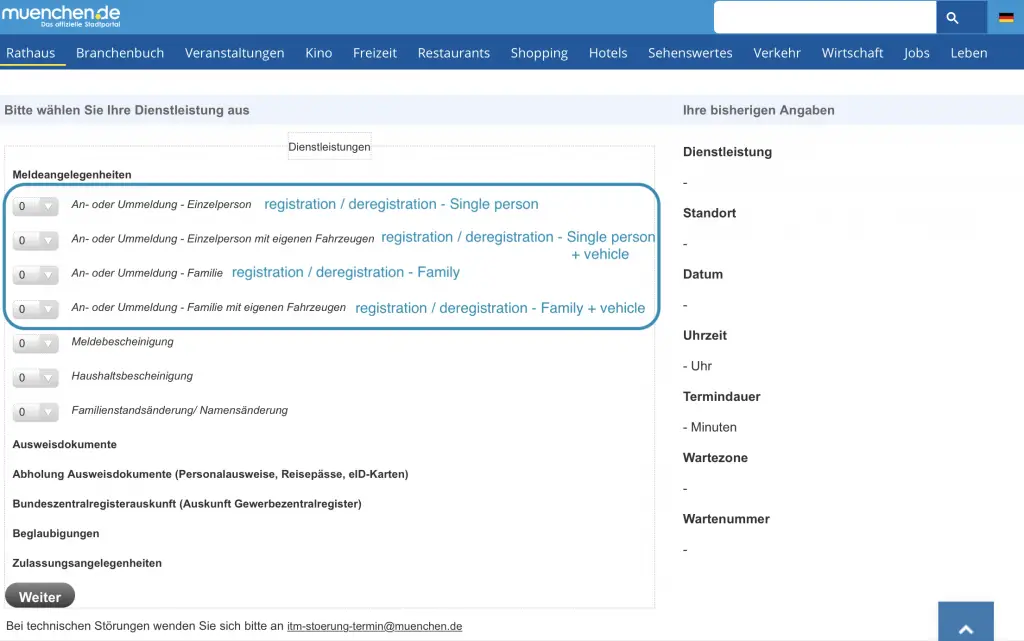1024x641 pixels.
Task: Click the itm-stoerung-termin@muenchen.de email link
Action: pyautogui.click(x=375, y=627)
